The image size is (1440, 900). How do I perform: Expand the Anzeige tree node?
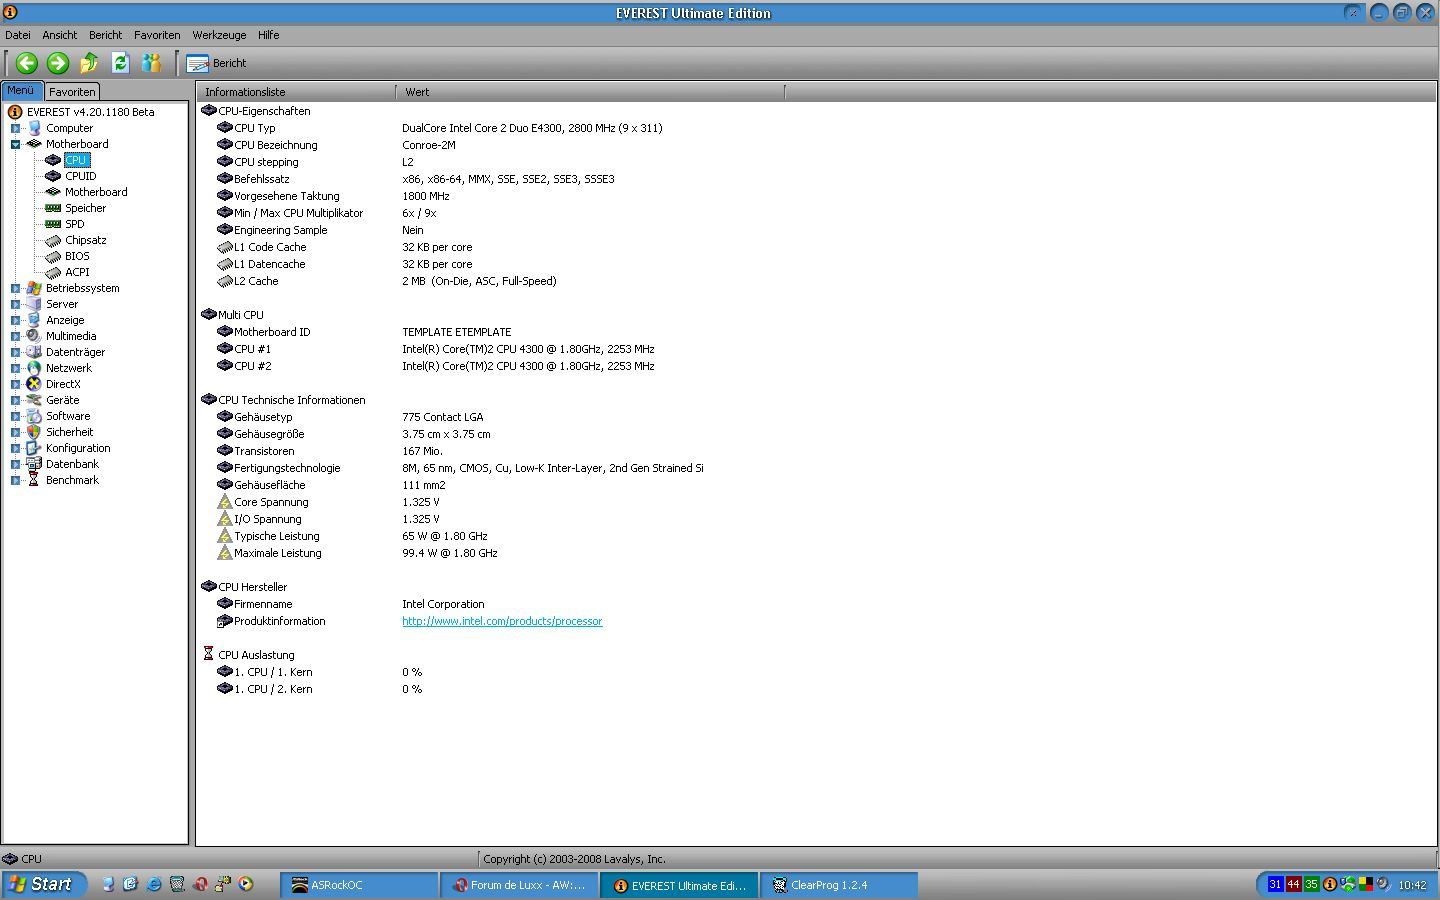click(15, 320)
